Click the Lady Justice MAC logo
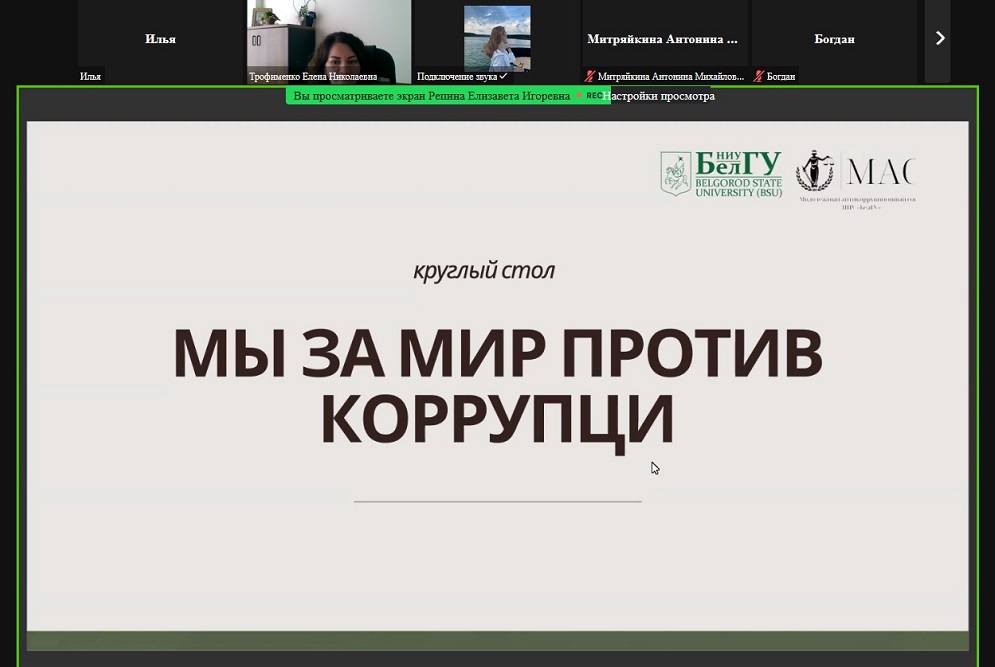This screenshot has width=995, height=667. tap(814, 171)
